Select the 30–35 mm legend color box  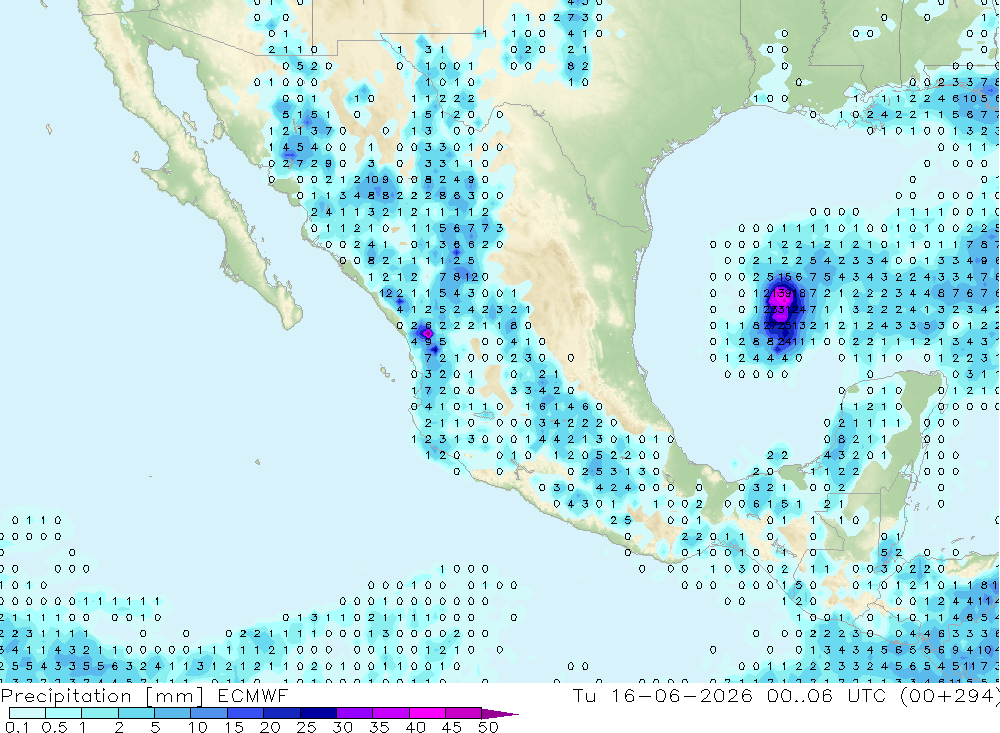pos(354,713)
